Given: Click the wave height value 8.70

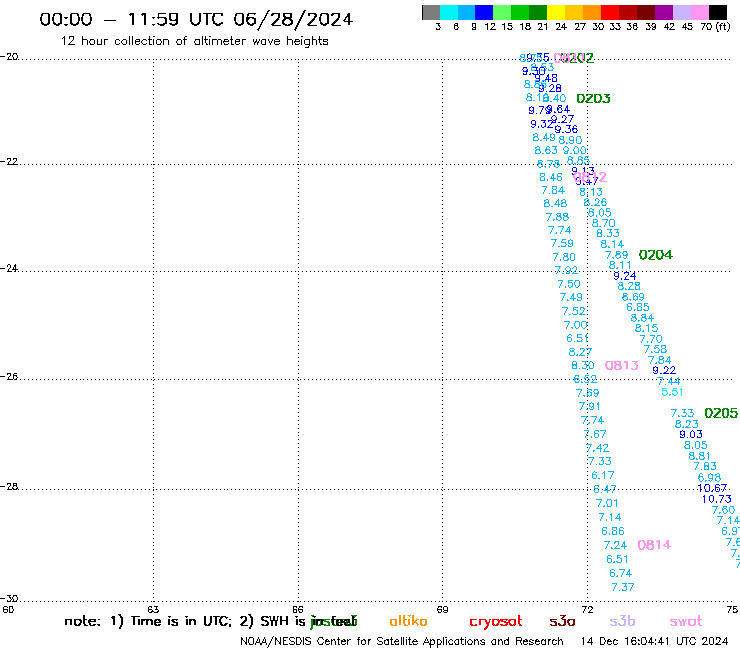Looking at the screenshot, I should click(x=604, y=223).
